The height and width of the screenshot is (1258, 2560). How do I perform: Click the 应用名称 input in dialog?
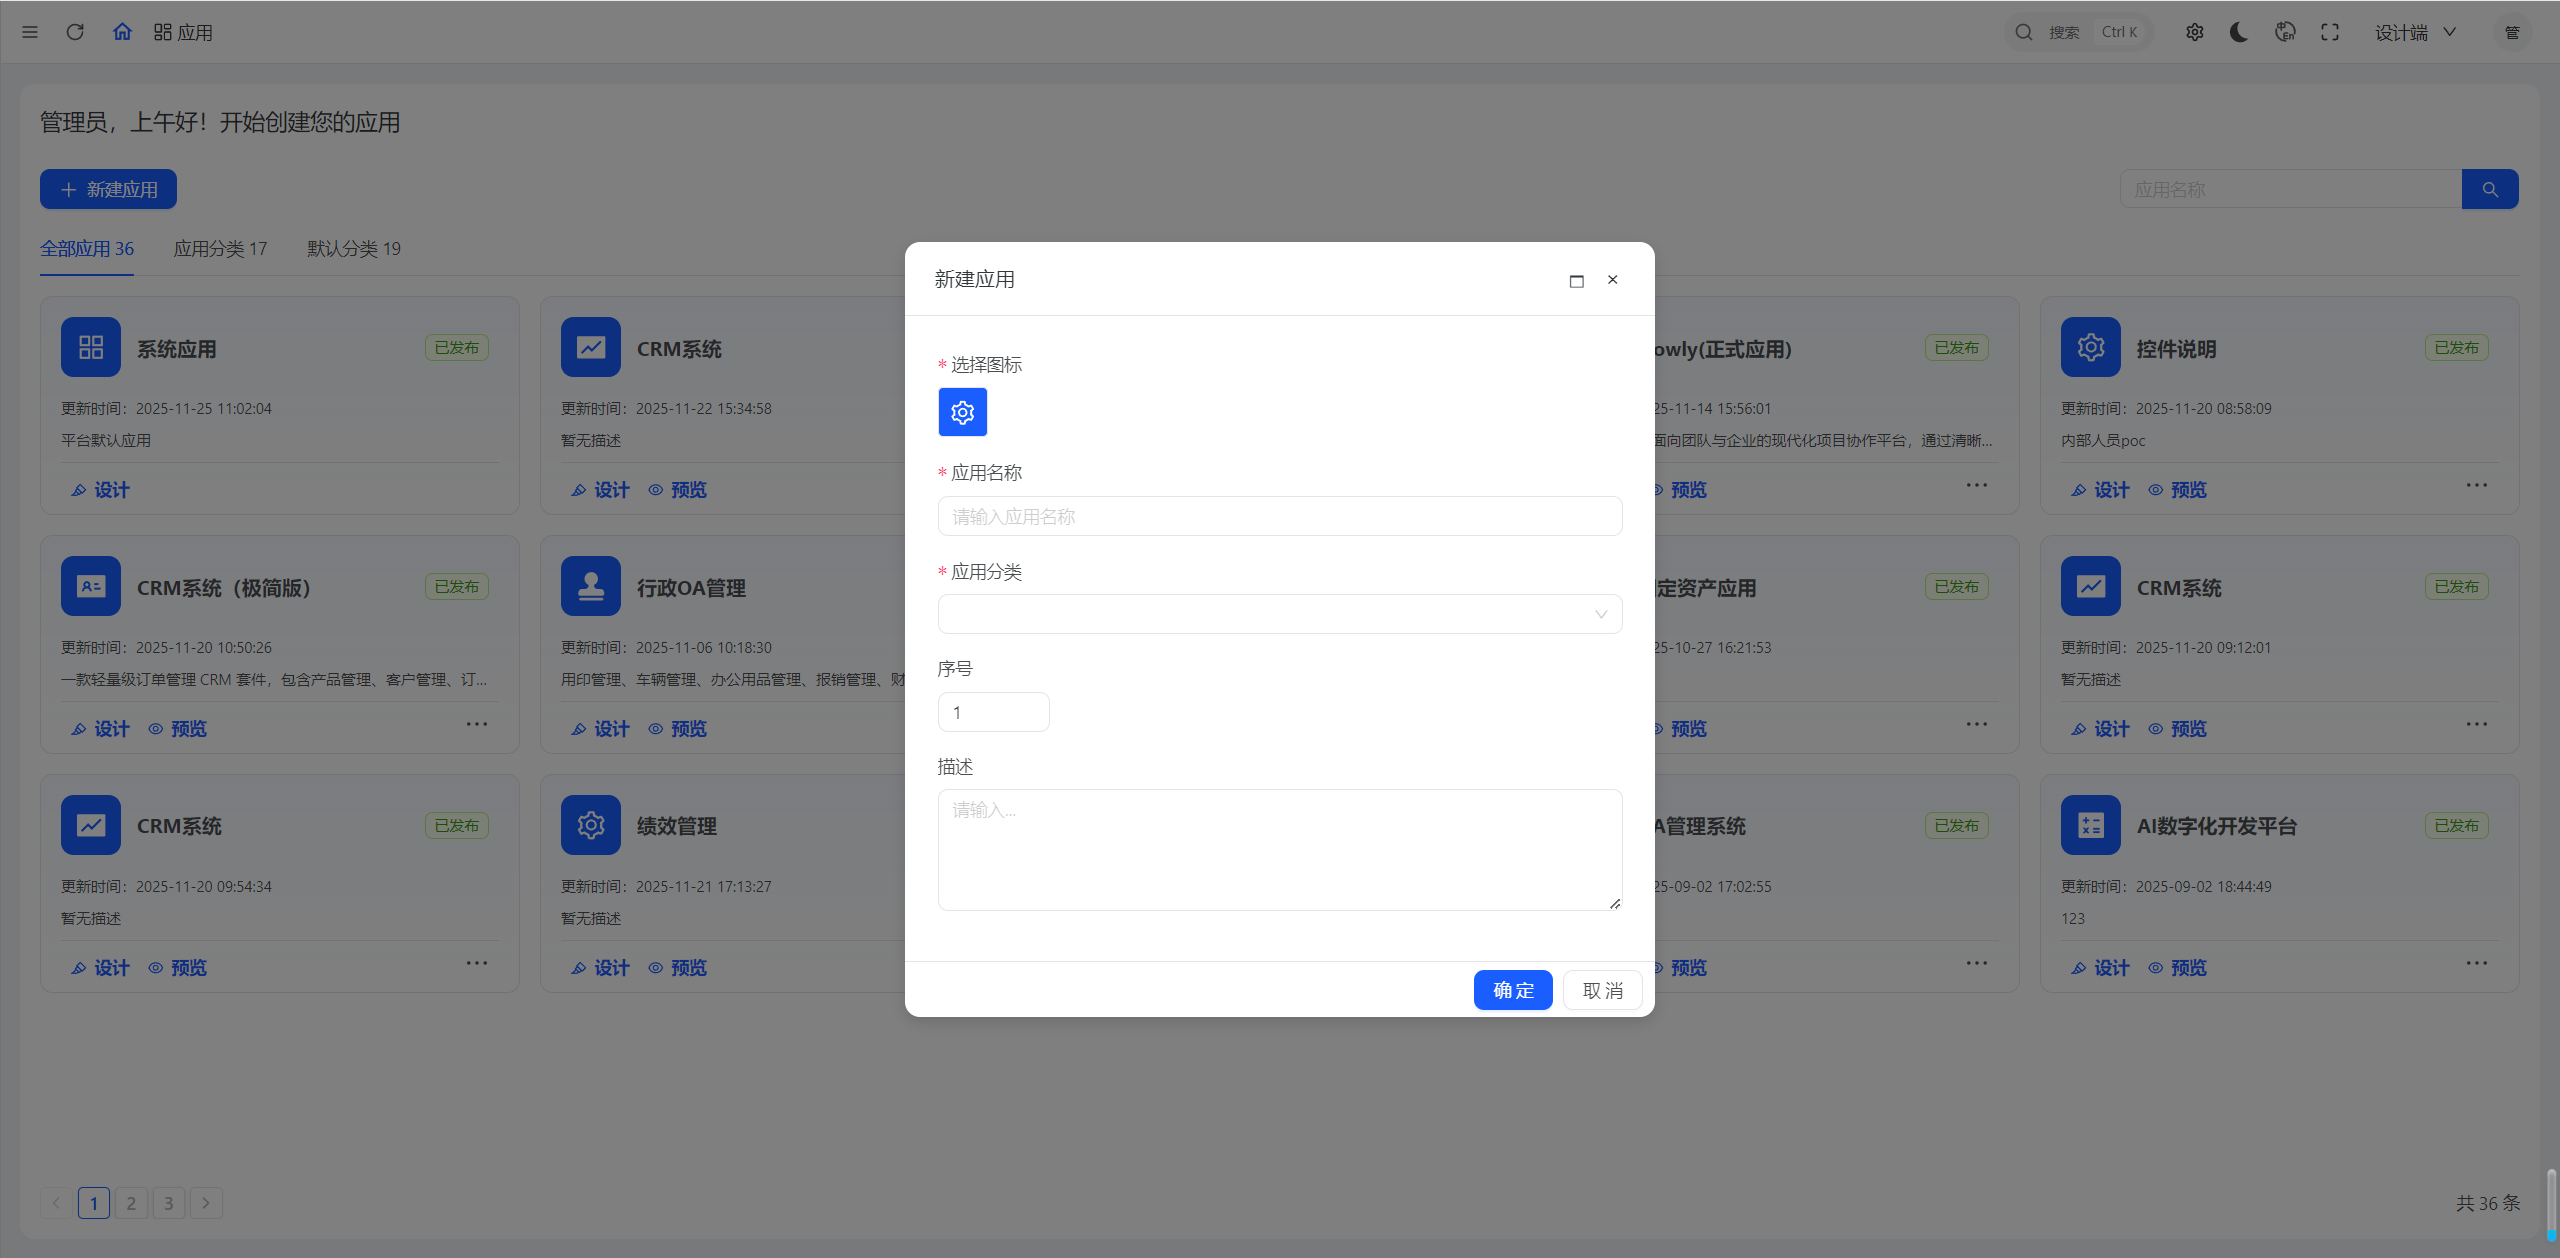pos(1279,516)
